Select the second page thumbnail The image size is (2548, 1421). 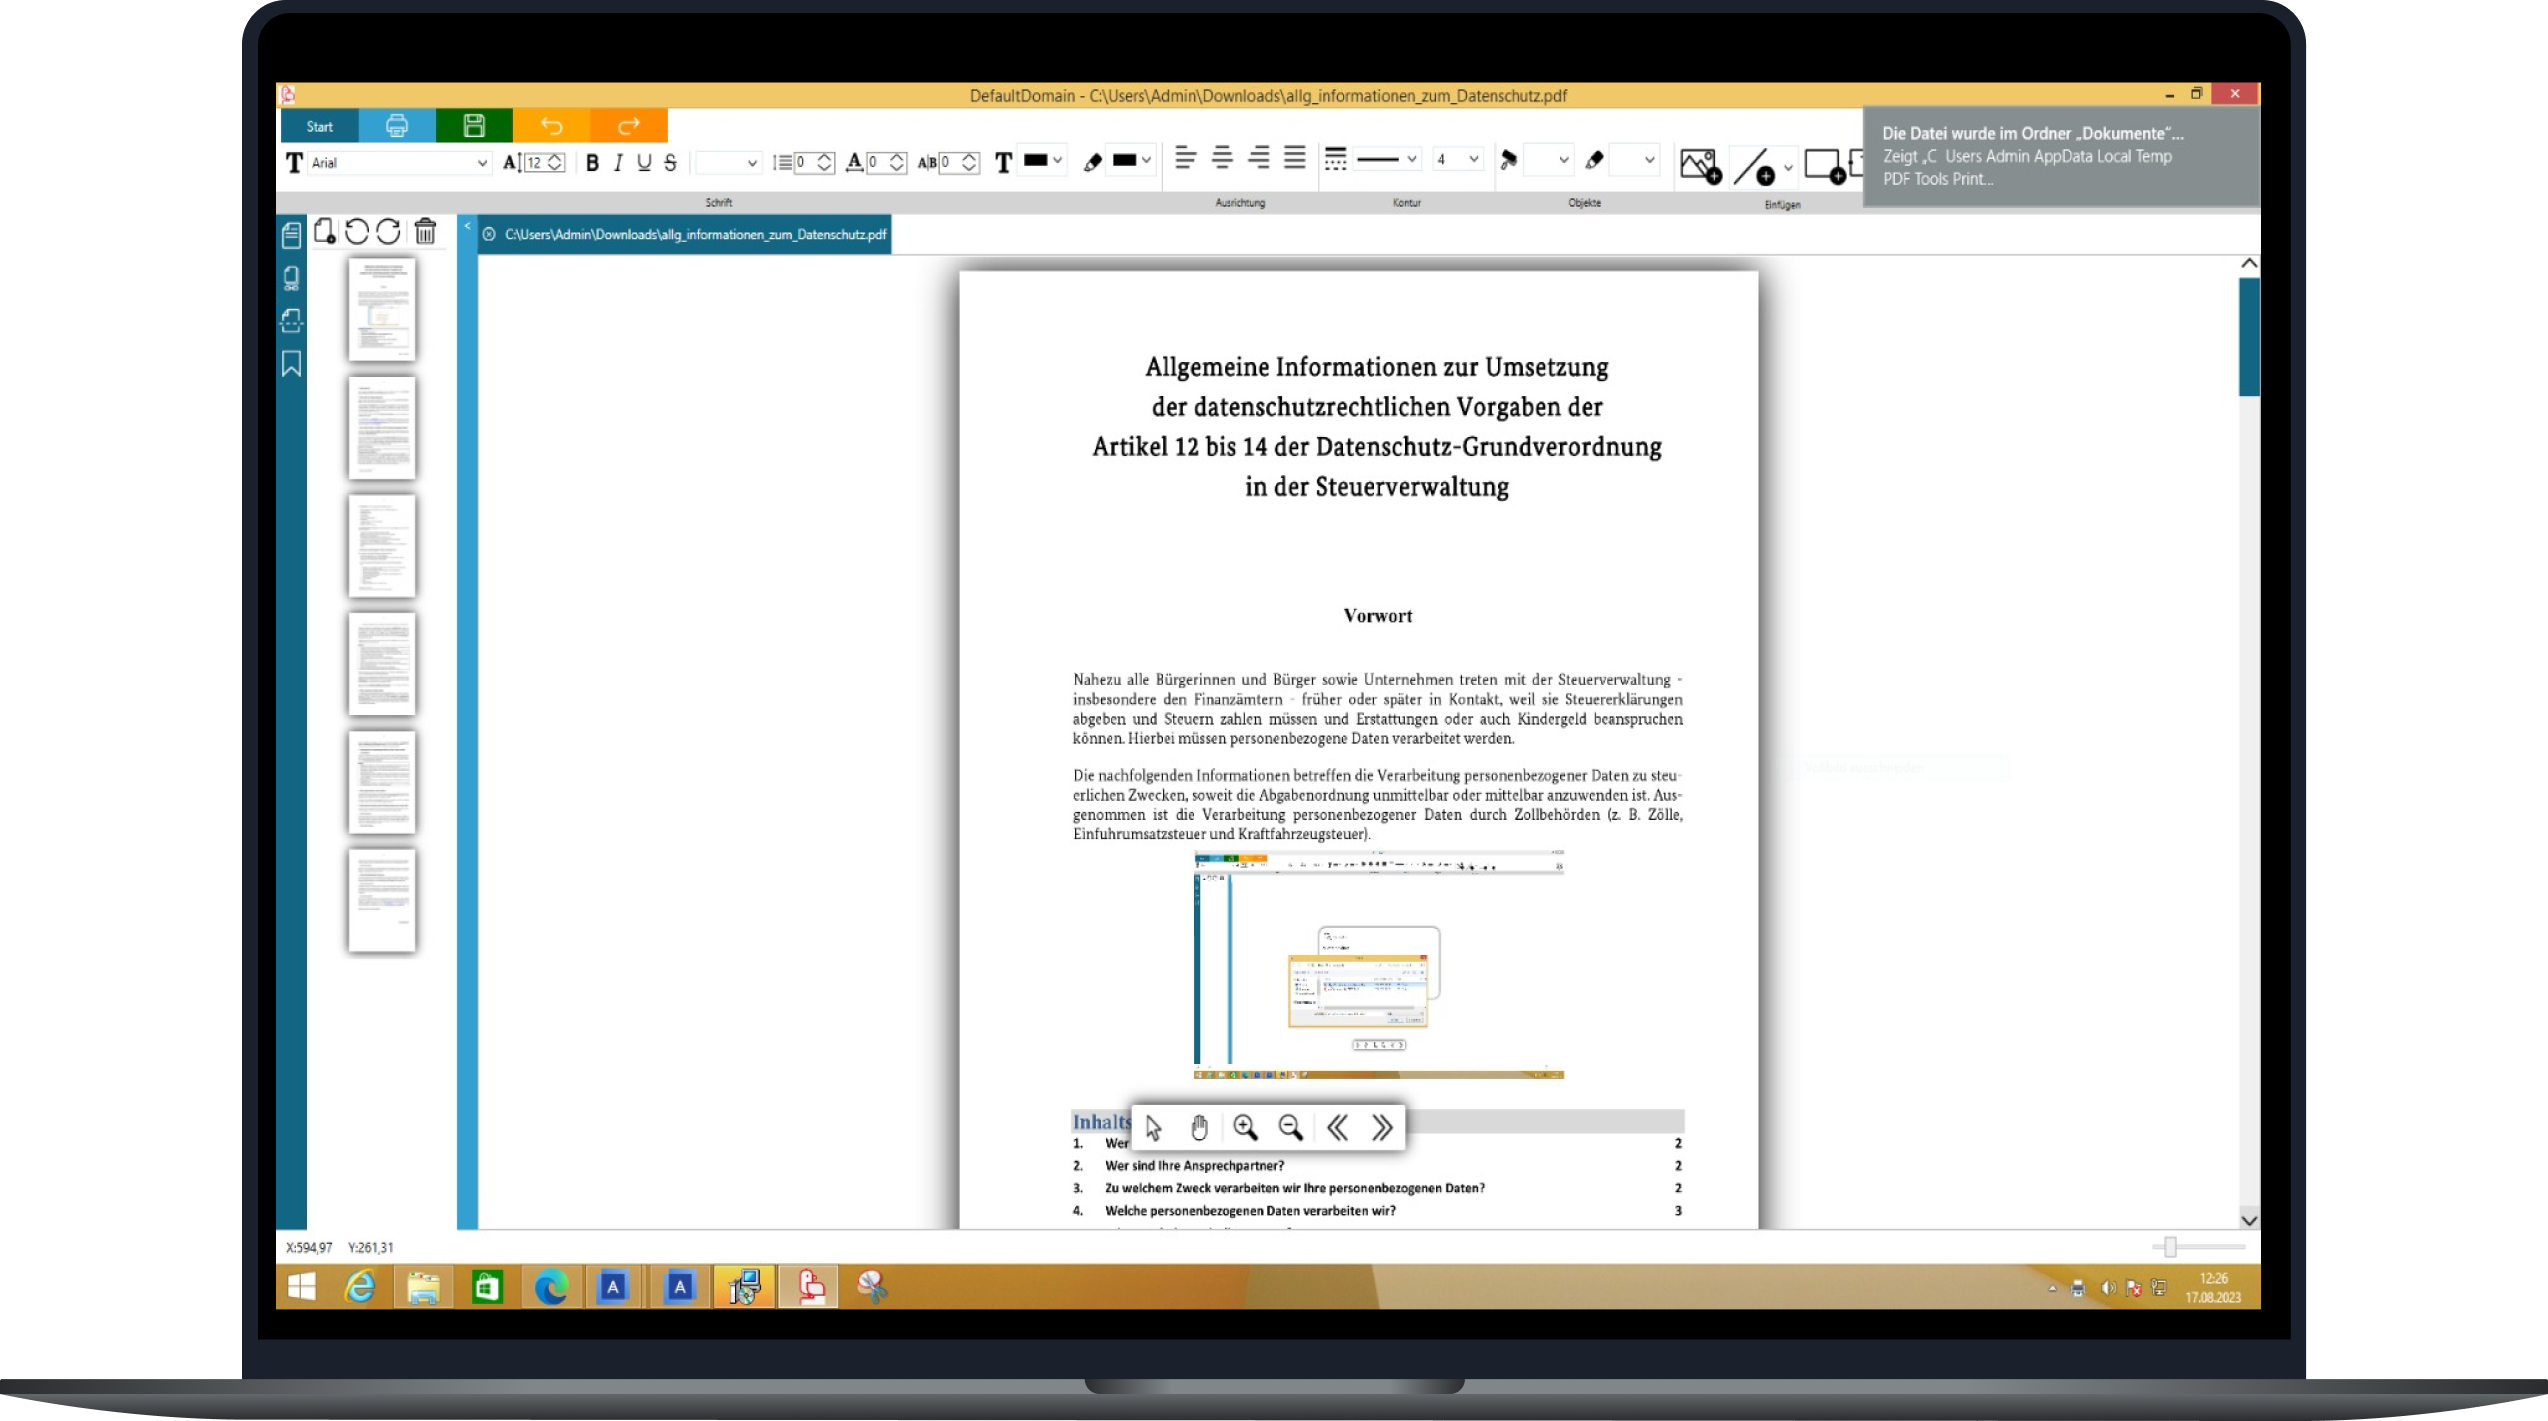(x=381, y=428)
